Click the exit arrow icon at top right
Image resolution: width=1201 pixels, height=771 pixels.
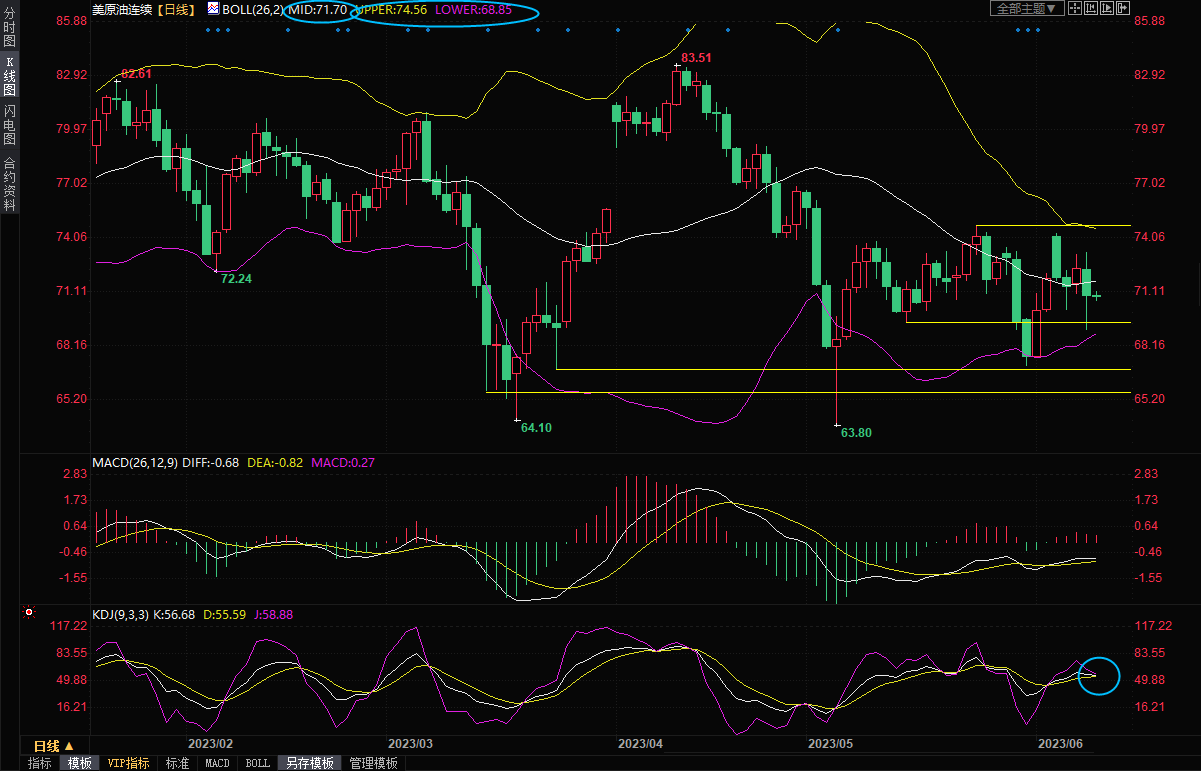pos(1122,8)
